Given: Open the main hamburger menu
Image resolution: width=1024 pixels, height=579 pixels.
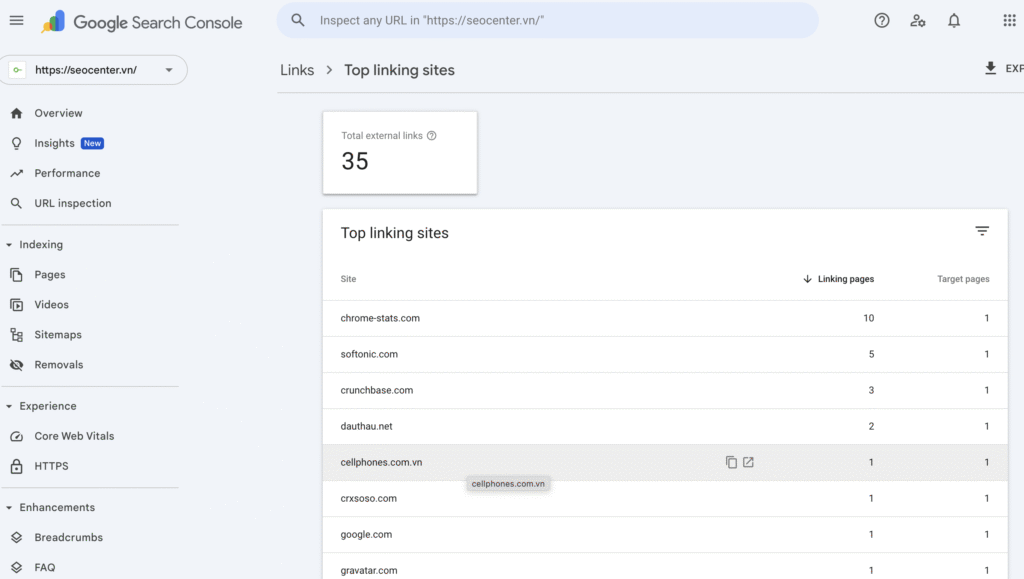Looking at the screenshot, I should tap(16, 21).
